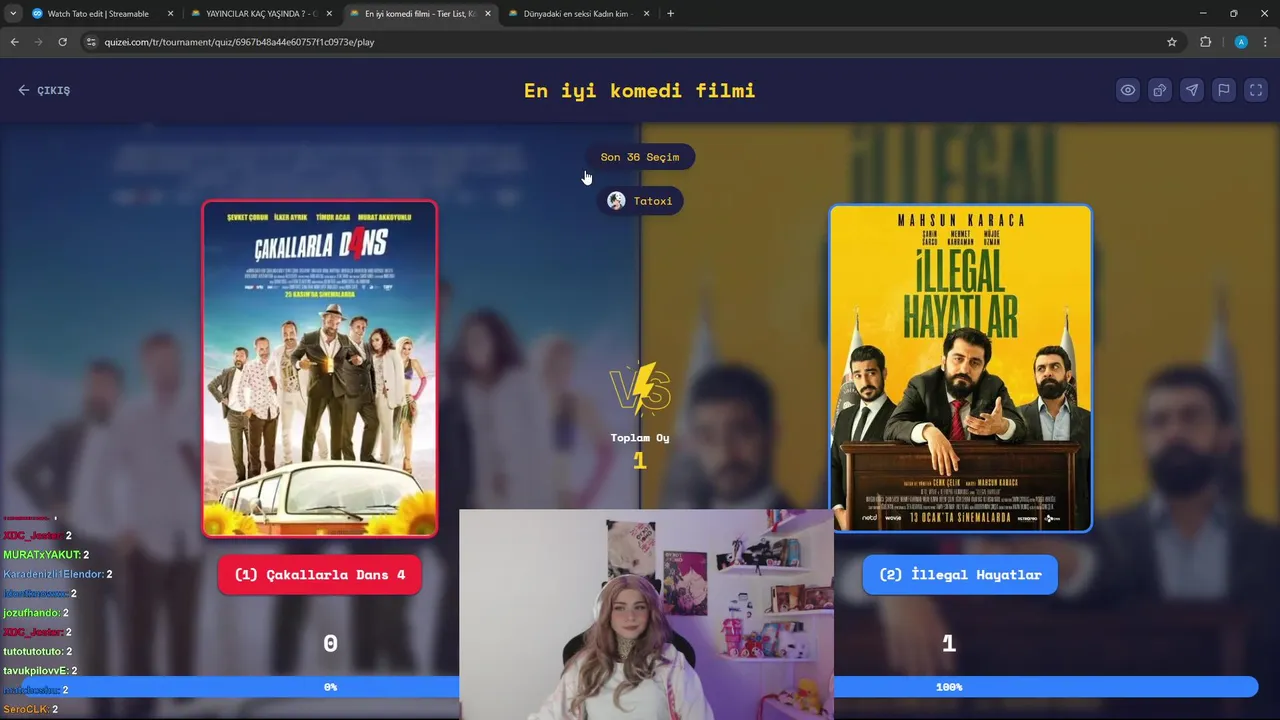1280x720 pixels.
Task: Click the En iyi komedi filmi title
Action: pyautogui.click(x=640, y=90)
